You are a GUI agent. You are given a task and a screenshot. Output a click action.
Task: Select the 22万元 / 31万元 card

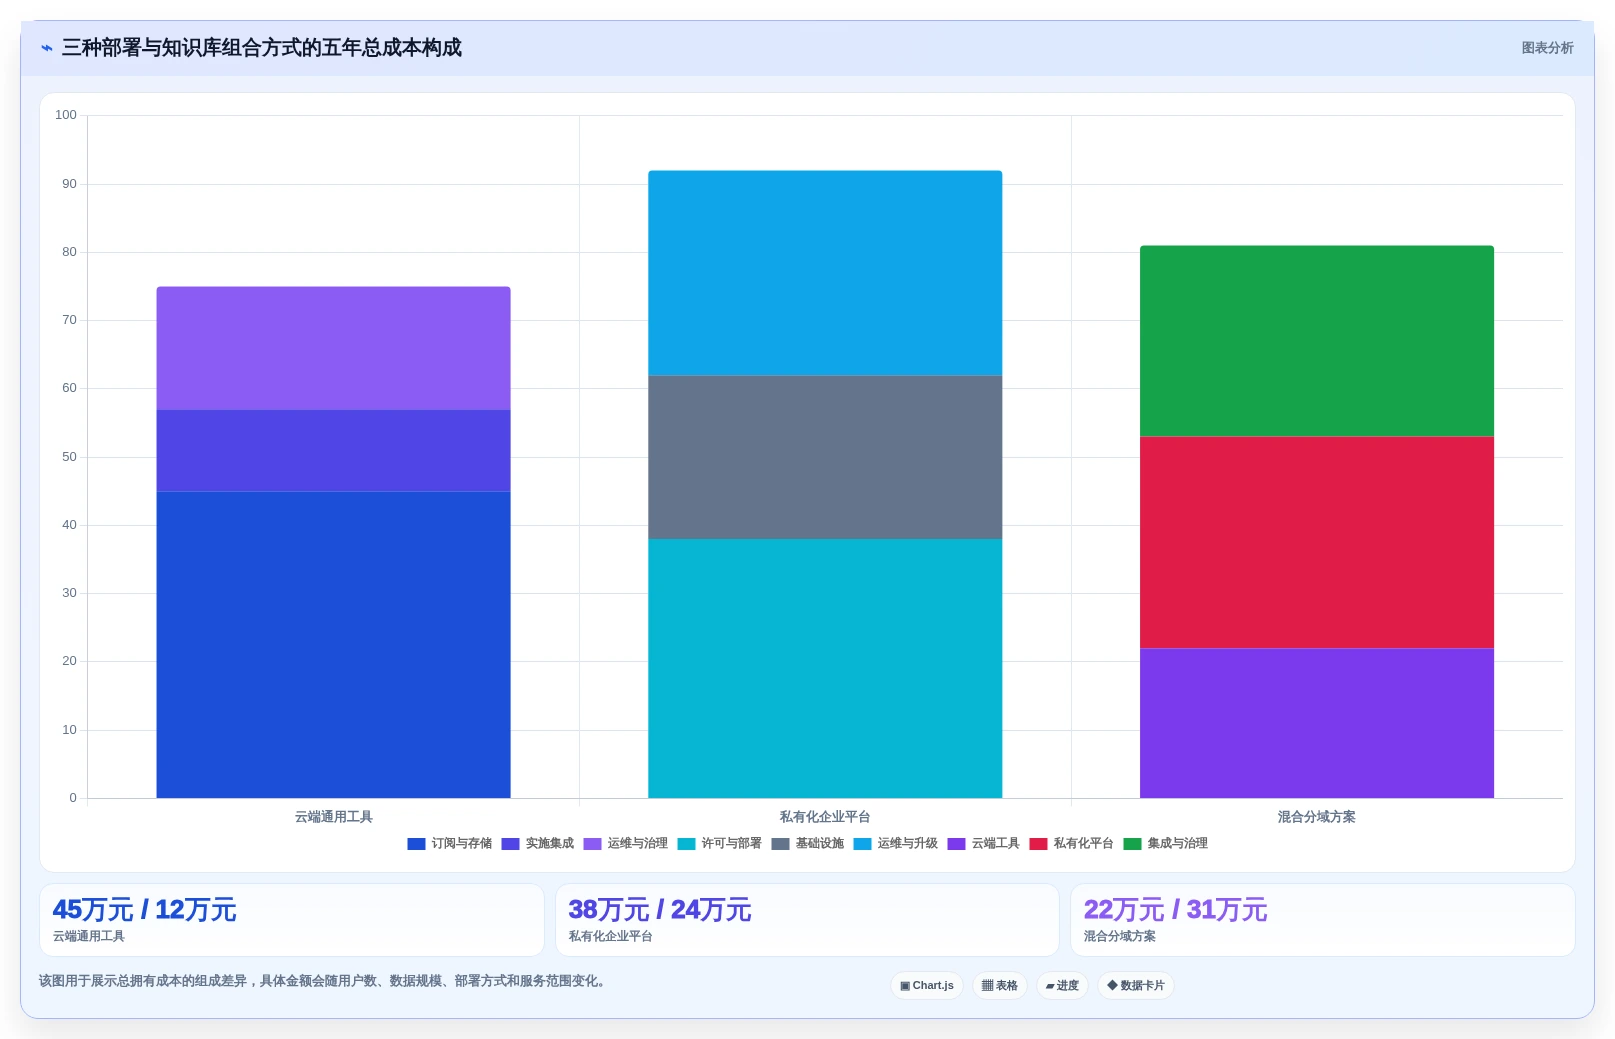(x=1323, y=920)
